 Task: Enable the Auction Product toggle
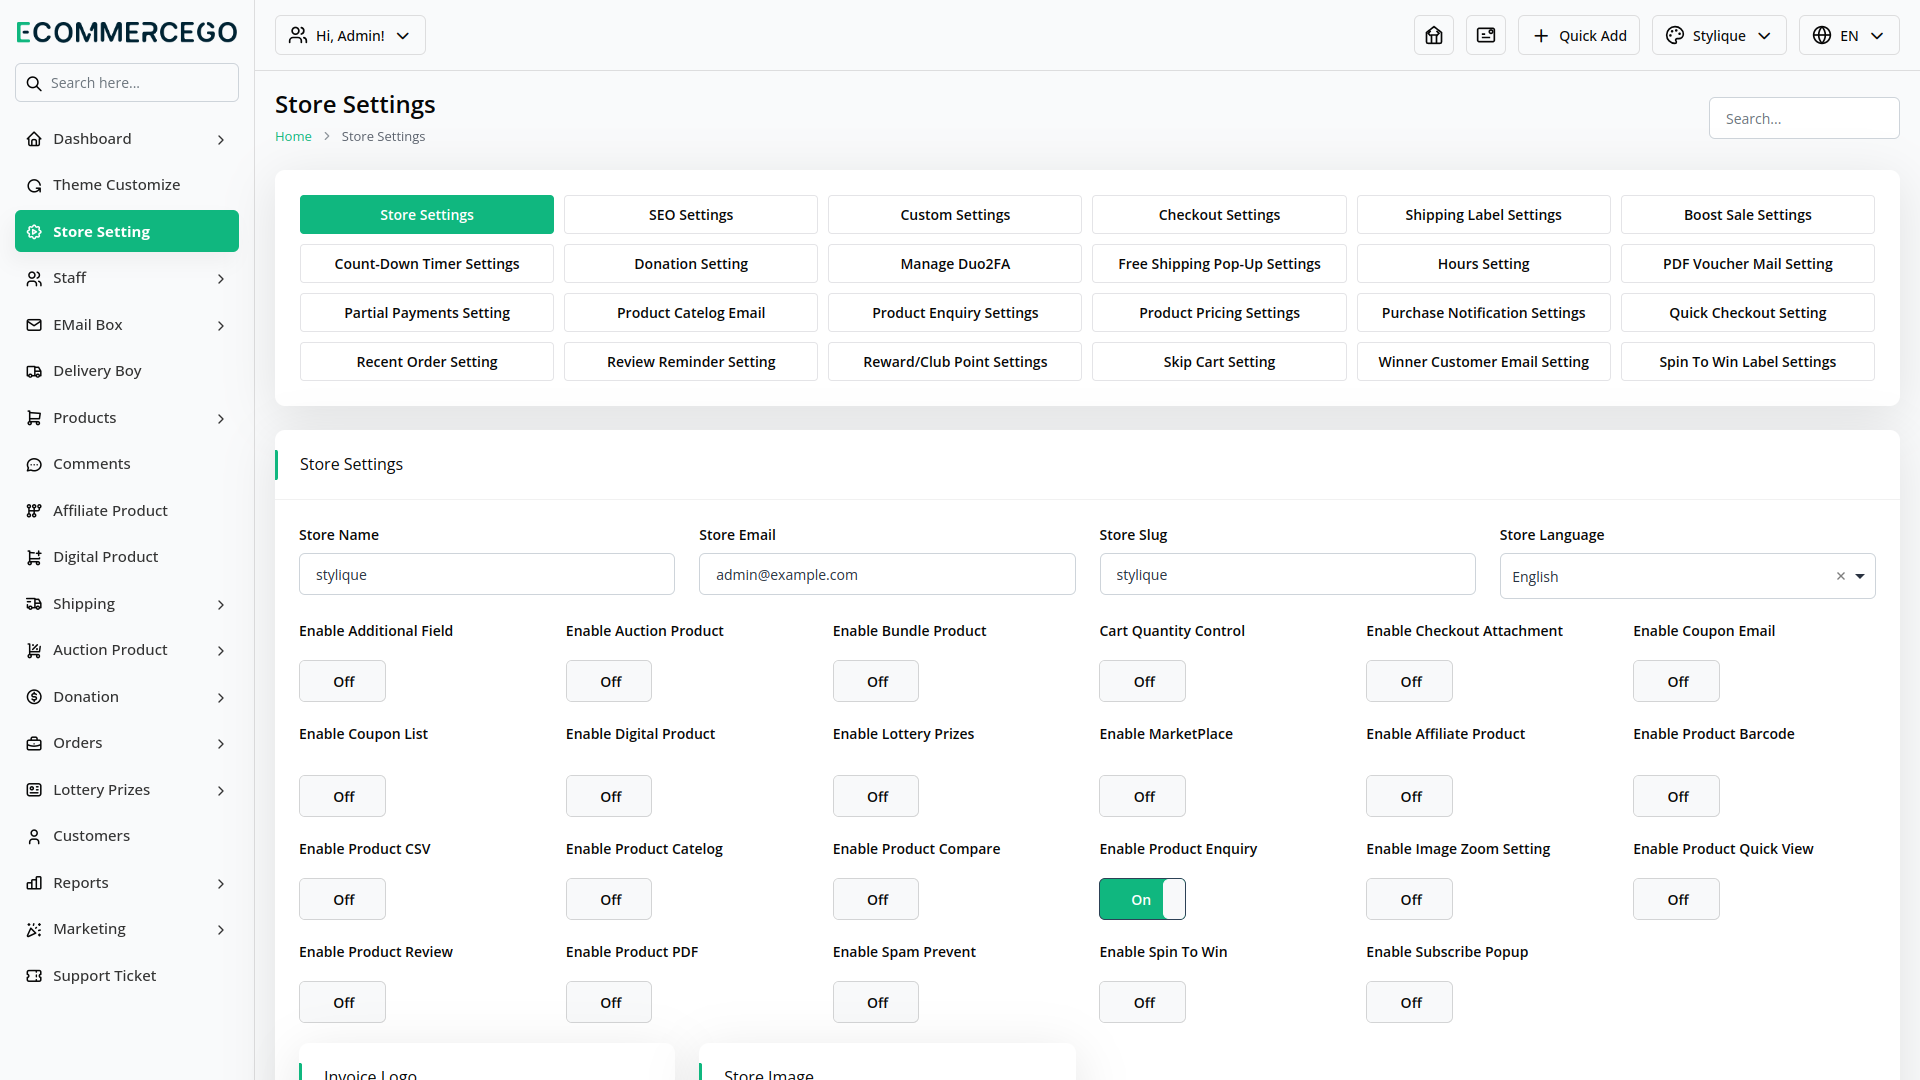(x=609, y=681)
